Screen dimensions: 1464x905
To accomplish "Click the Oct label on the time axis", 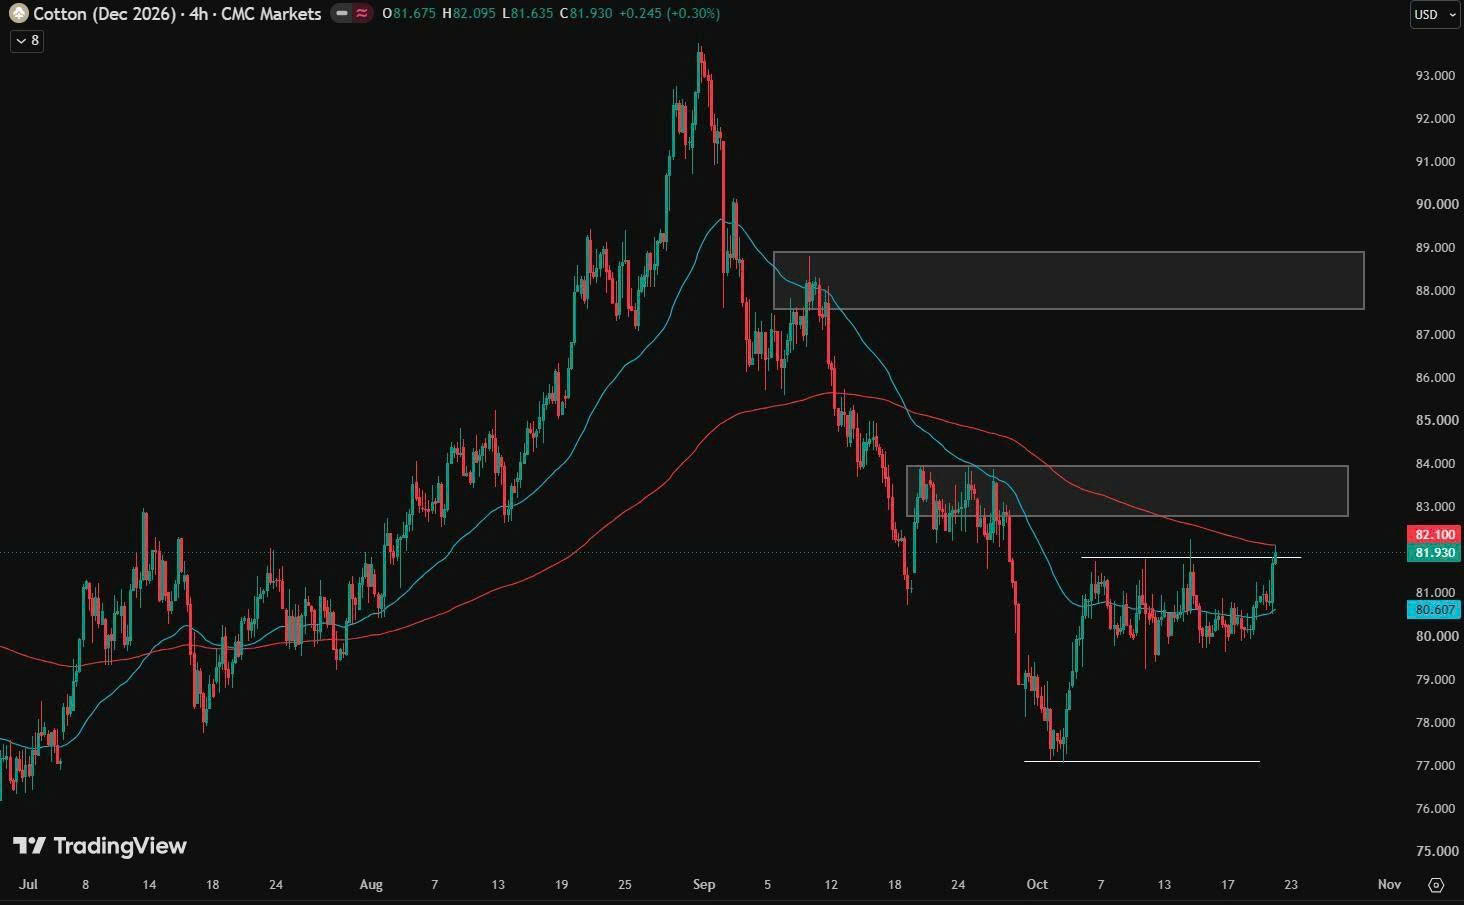I will (1037, 885).
